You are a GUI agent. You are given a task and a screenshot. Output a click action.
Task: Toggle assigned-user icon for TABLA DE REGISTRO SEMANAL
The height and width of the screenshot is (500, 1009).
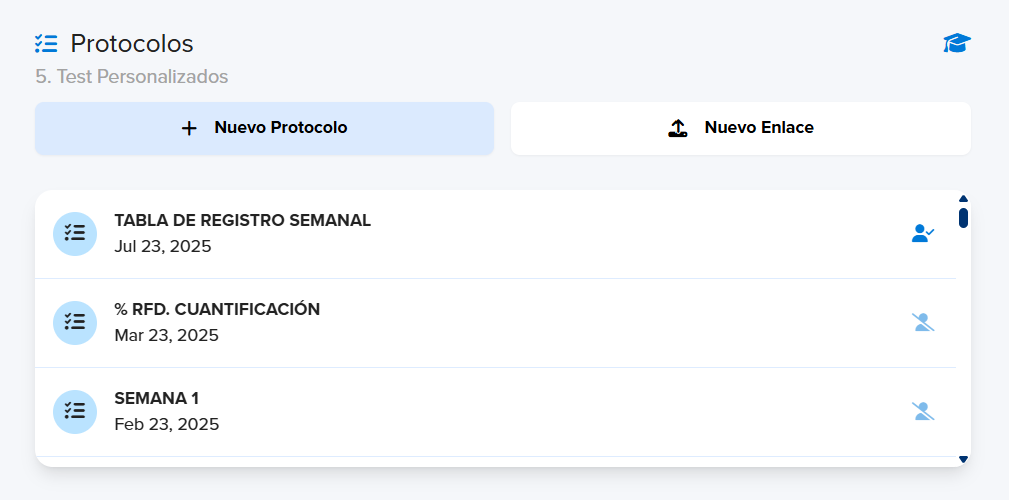[923, 233]
